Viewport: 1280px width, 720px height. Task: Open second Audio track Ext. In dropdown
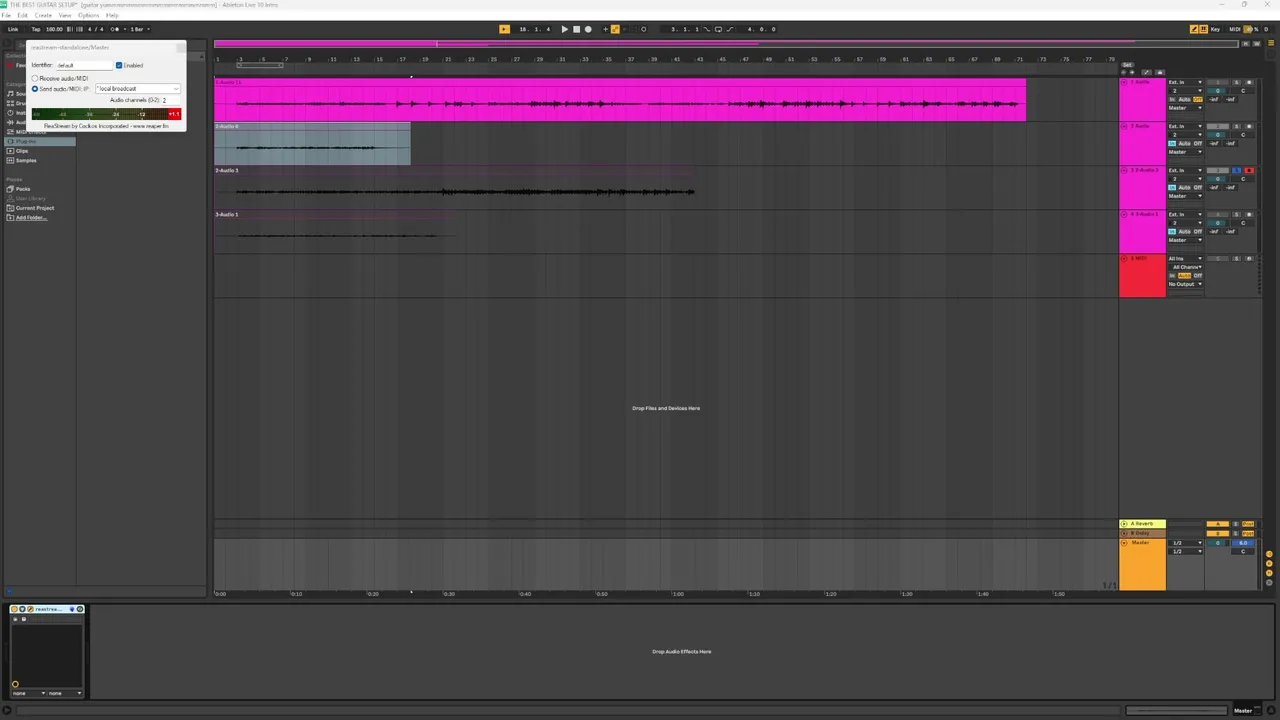[x=1185, y=126]
